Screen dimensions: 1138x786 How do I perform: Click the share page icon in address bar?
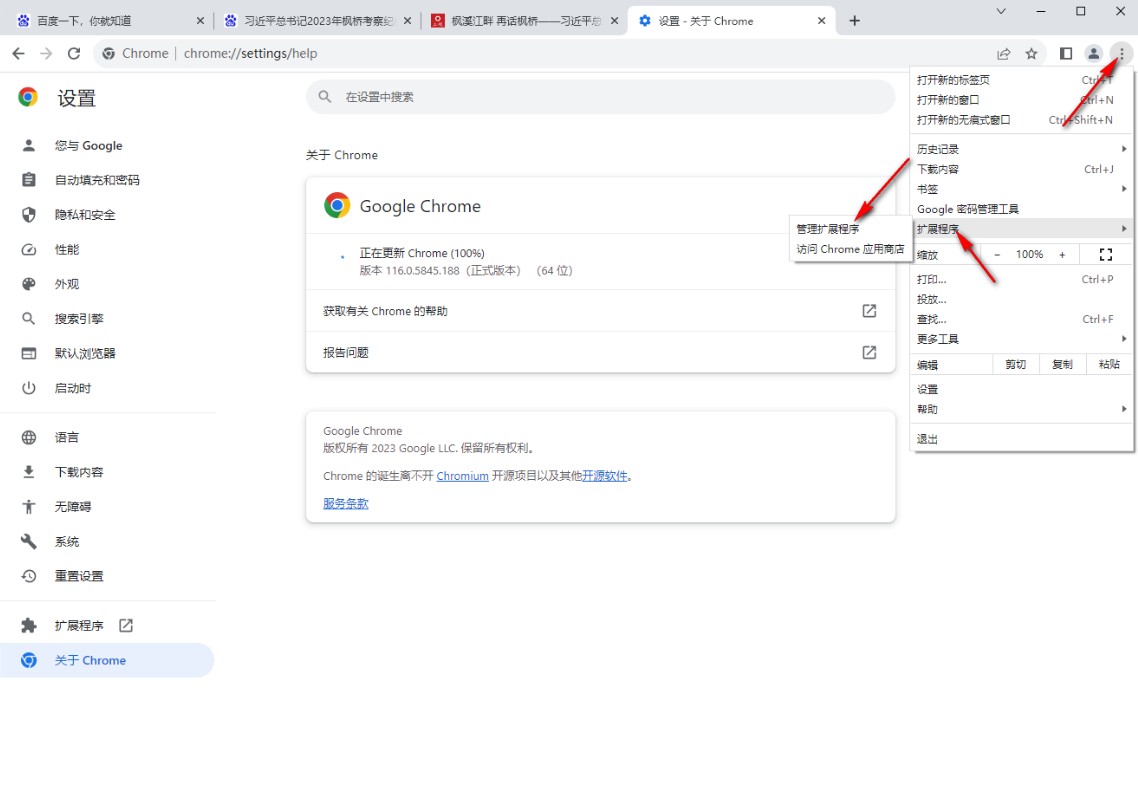[x=1004, y=54]
